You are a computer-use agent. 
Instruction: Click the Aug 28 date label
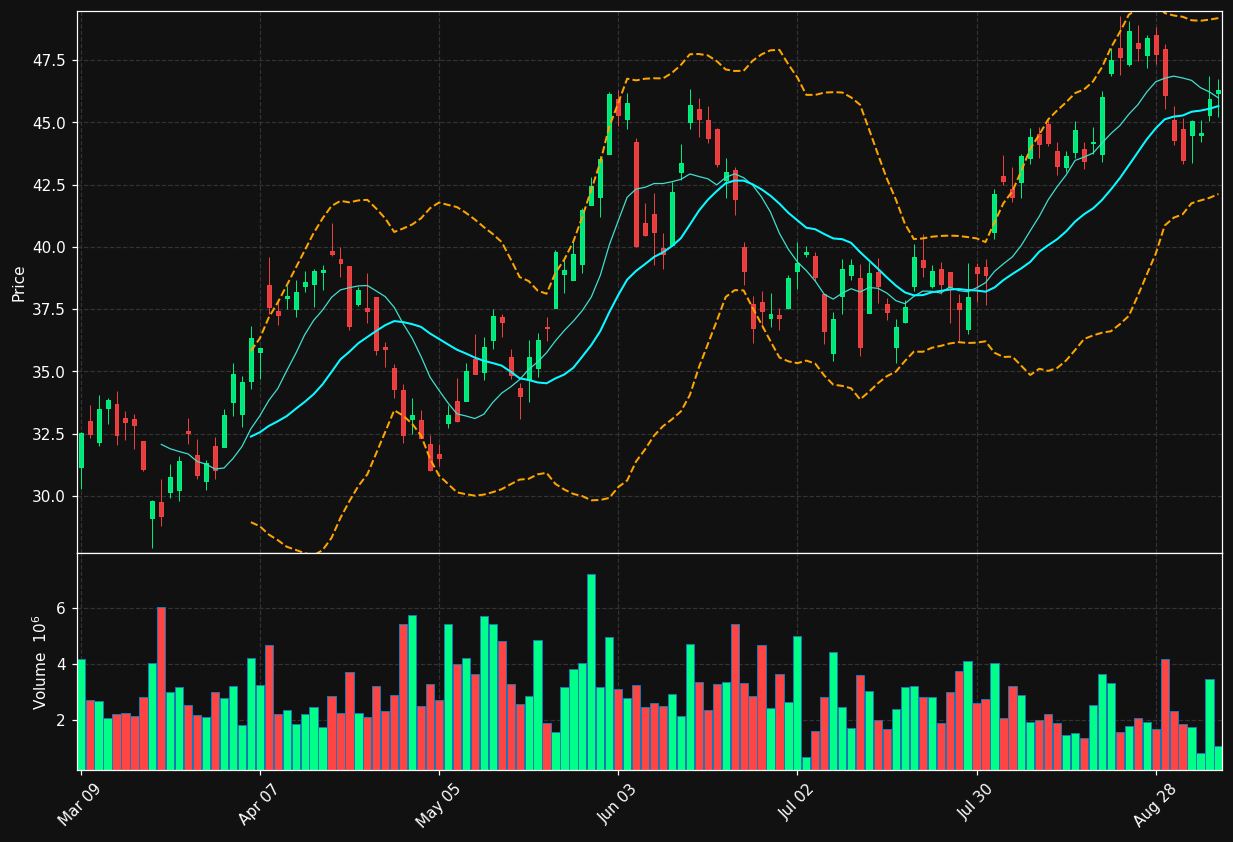pyautogui.click(x=1152, y=804)
